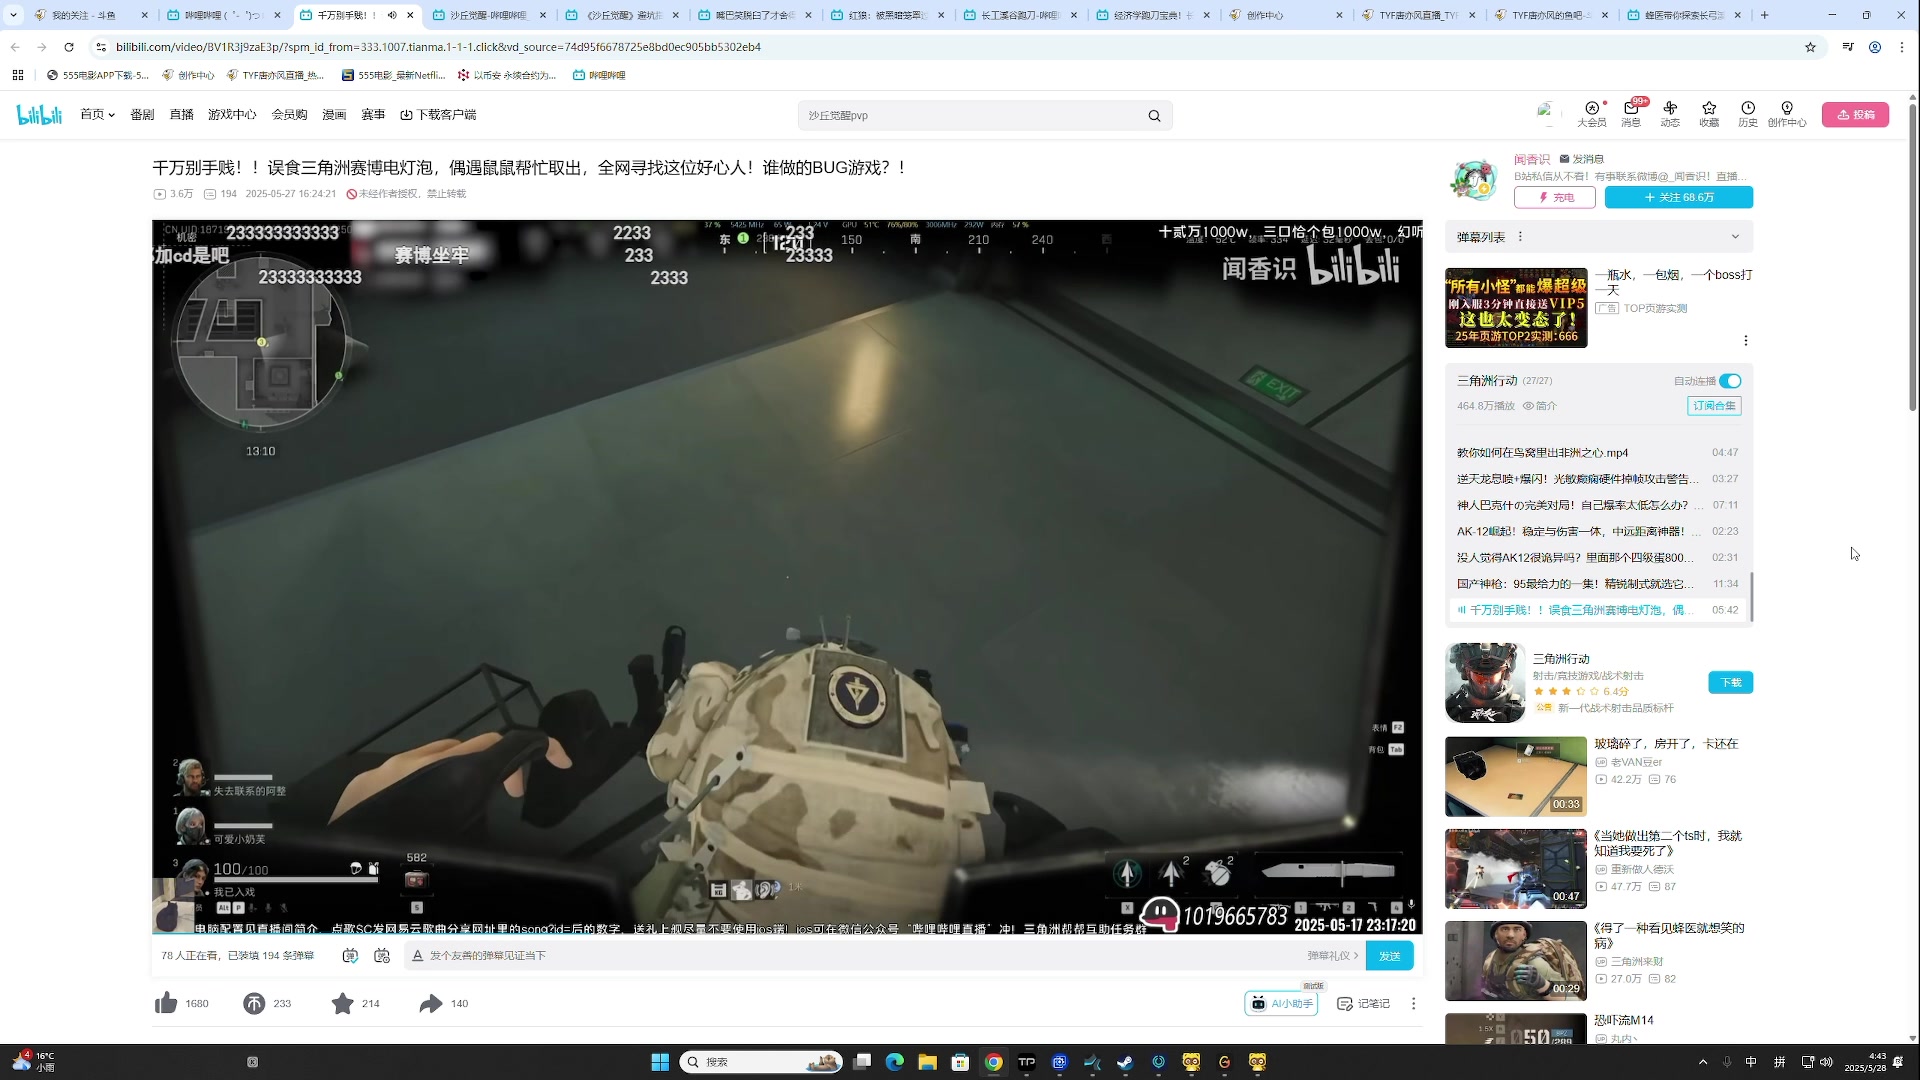The image size is (1920, 1080).
Task: Open ad options three-dot menu
Action: click(1746, 341)
